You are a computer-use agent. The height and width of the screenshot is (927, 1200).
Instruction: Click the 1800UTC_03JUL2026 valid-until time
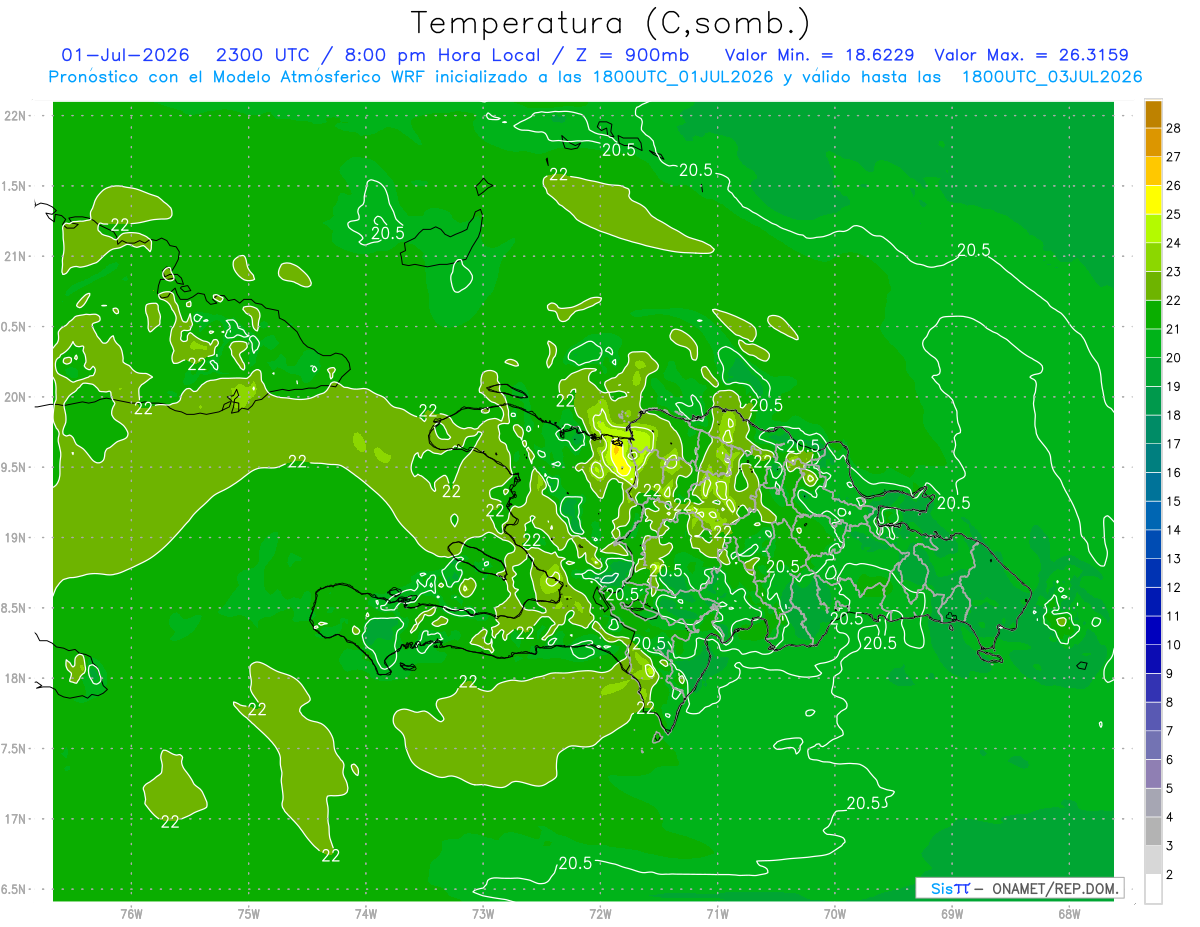click(1051, 77)
